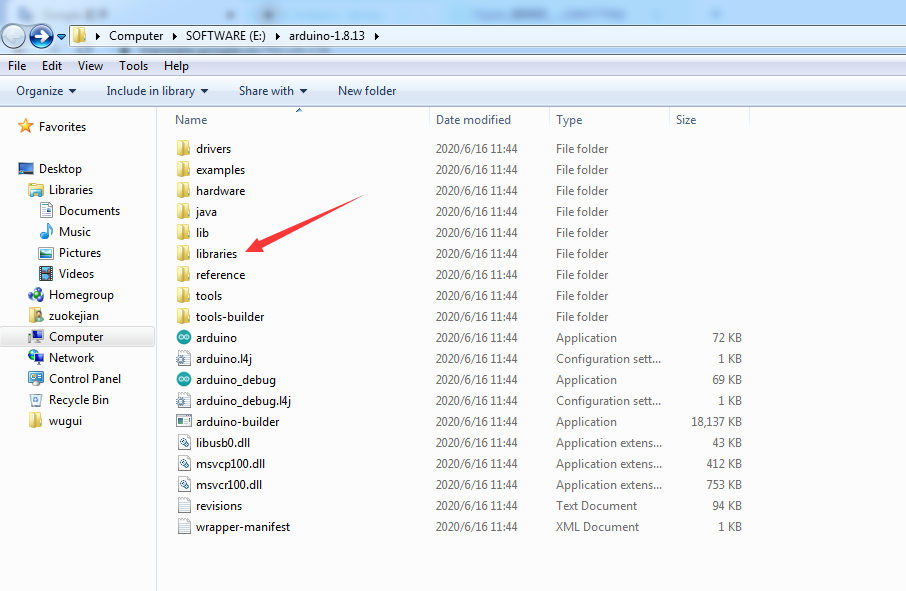Click the examples folder icon
This screenshot has height=591, width=906.
click(183, 169)
